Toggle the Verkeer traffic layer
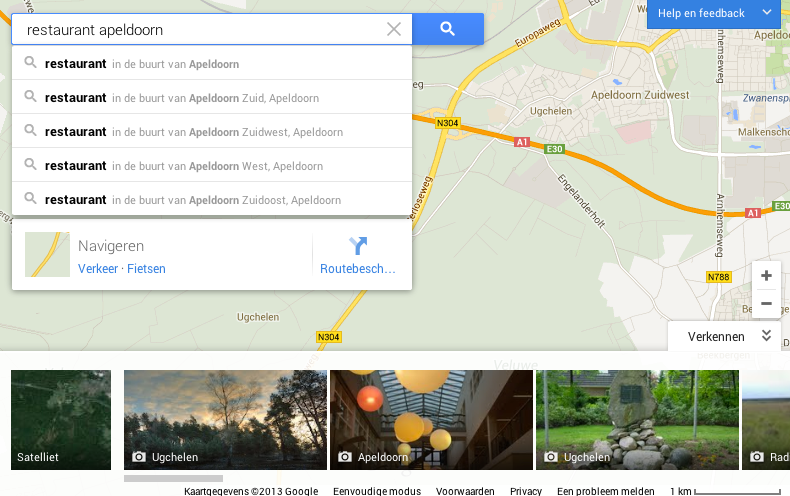This screenshot has height=496, width=790. [98, 269]
